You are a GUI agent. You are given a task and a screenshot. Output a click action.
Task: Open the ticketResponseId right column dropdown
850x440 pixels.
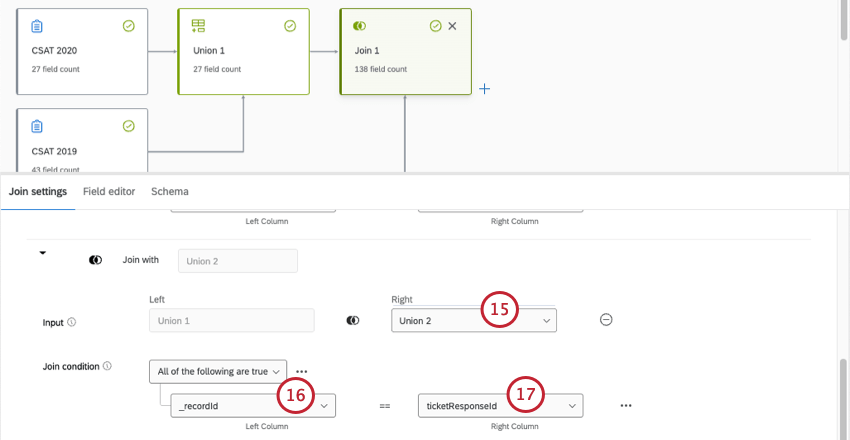click(500, 406)
